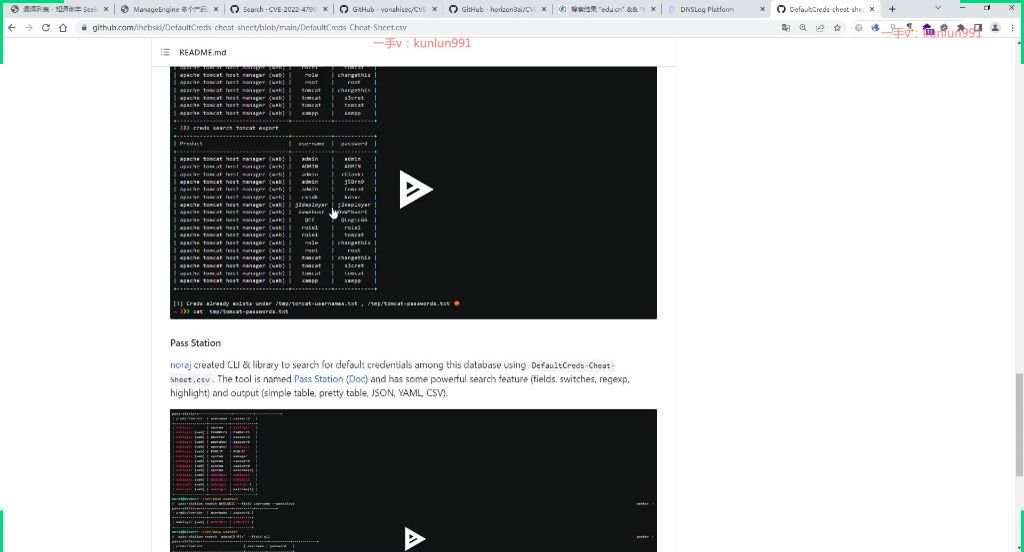This screenshot has height=552, width=1024.
Task: View site security lock info
Action: click(x=84, y=28)
